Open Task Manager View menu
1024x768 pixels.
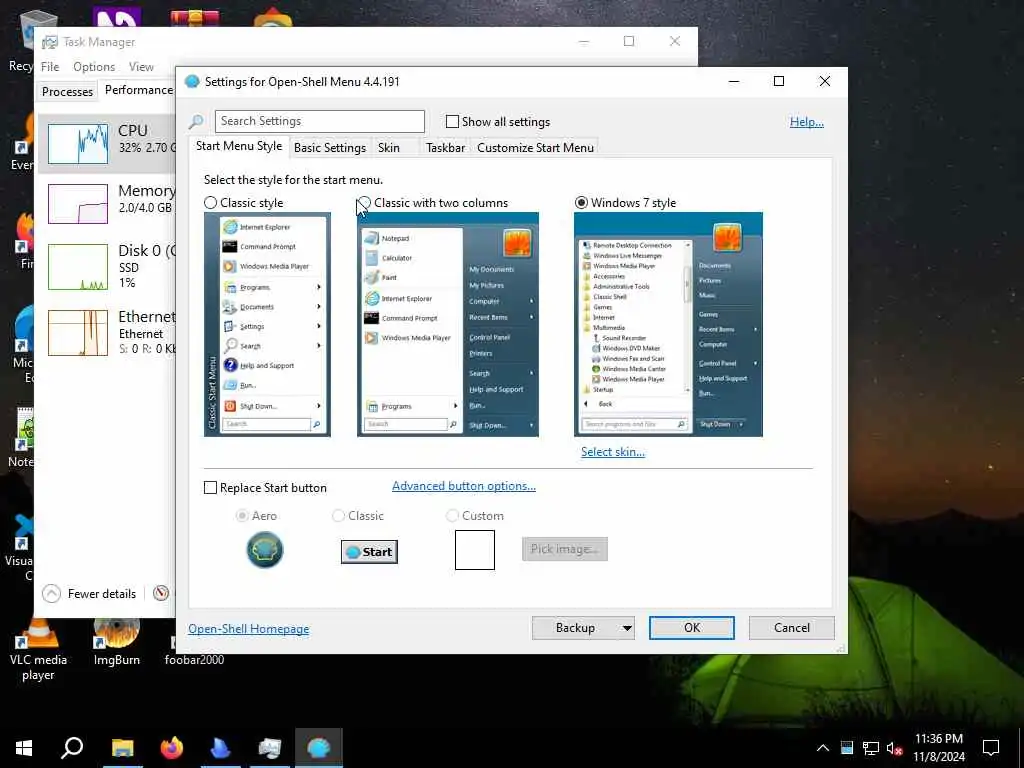pos(141,67)
